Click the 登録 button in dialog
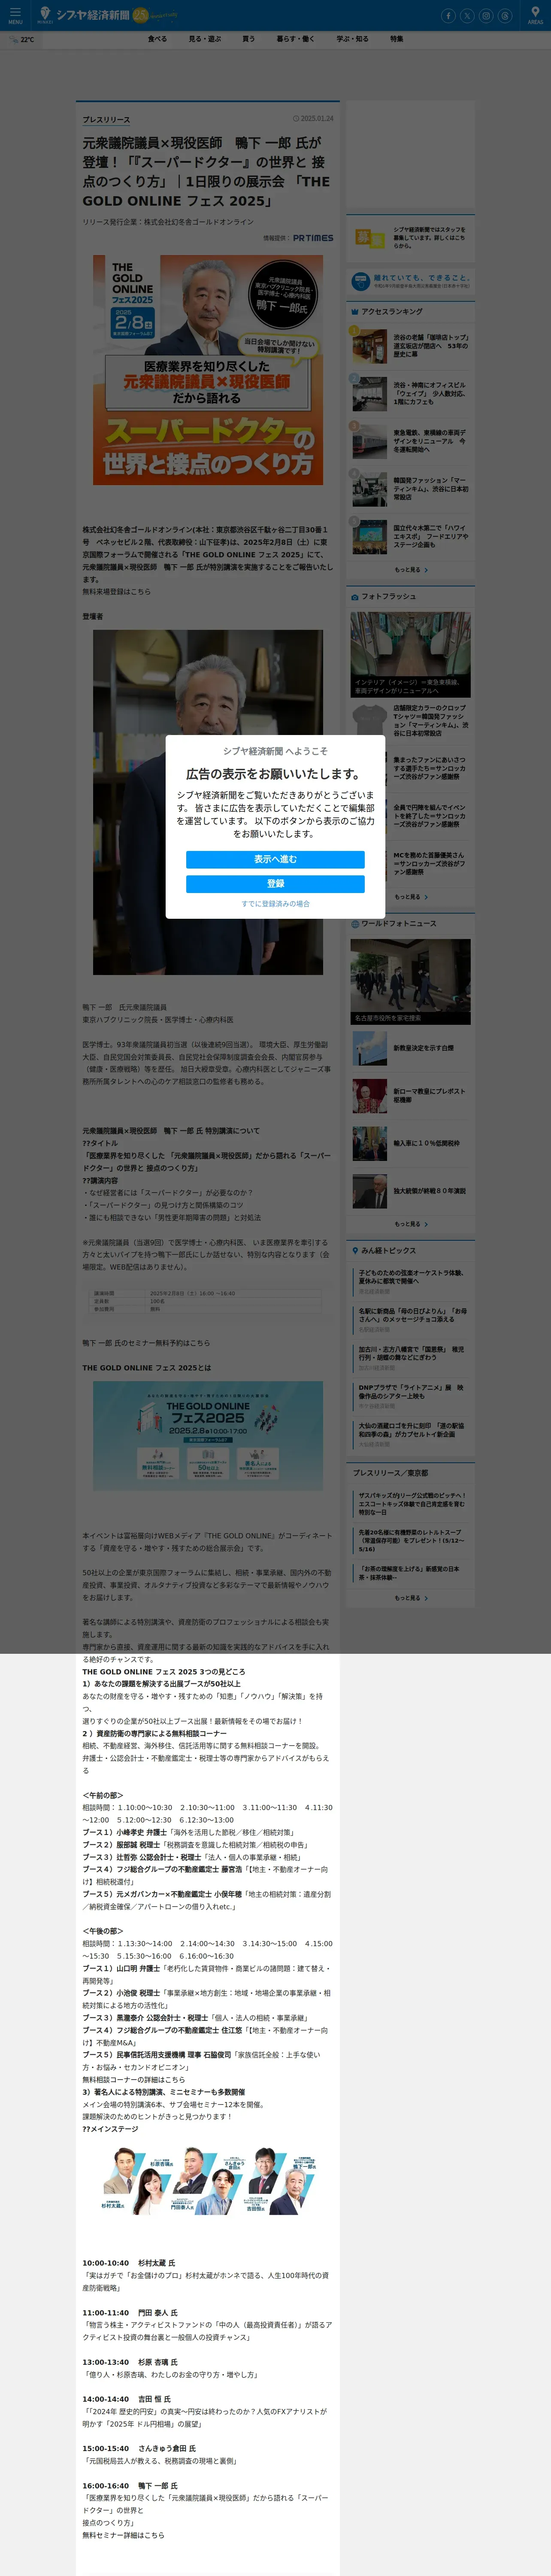Screen dimensions: 551x2576 pos(275,884)
